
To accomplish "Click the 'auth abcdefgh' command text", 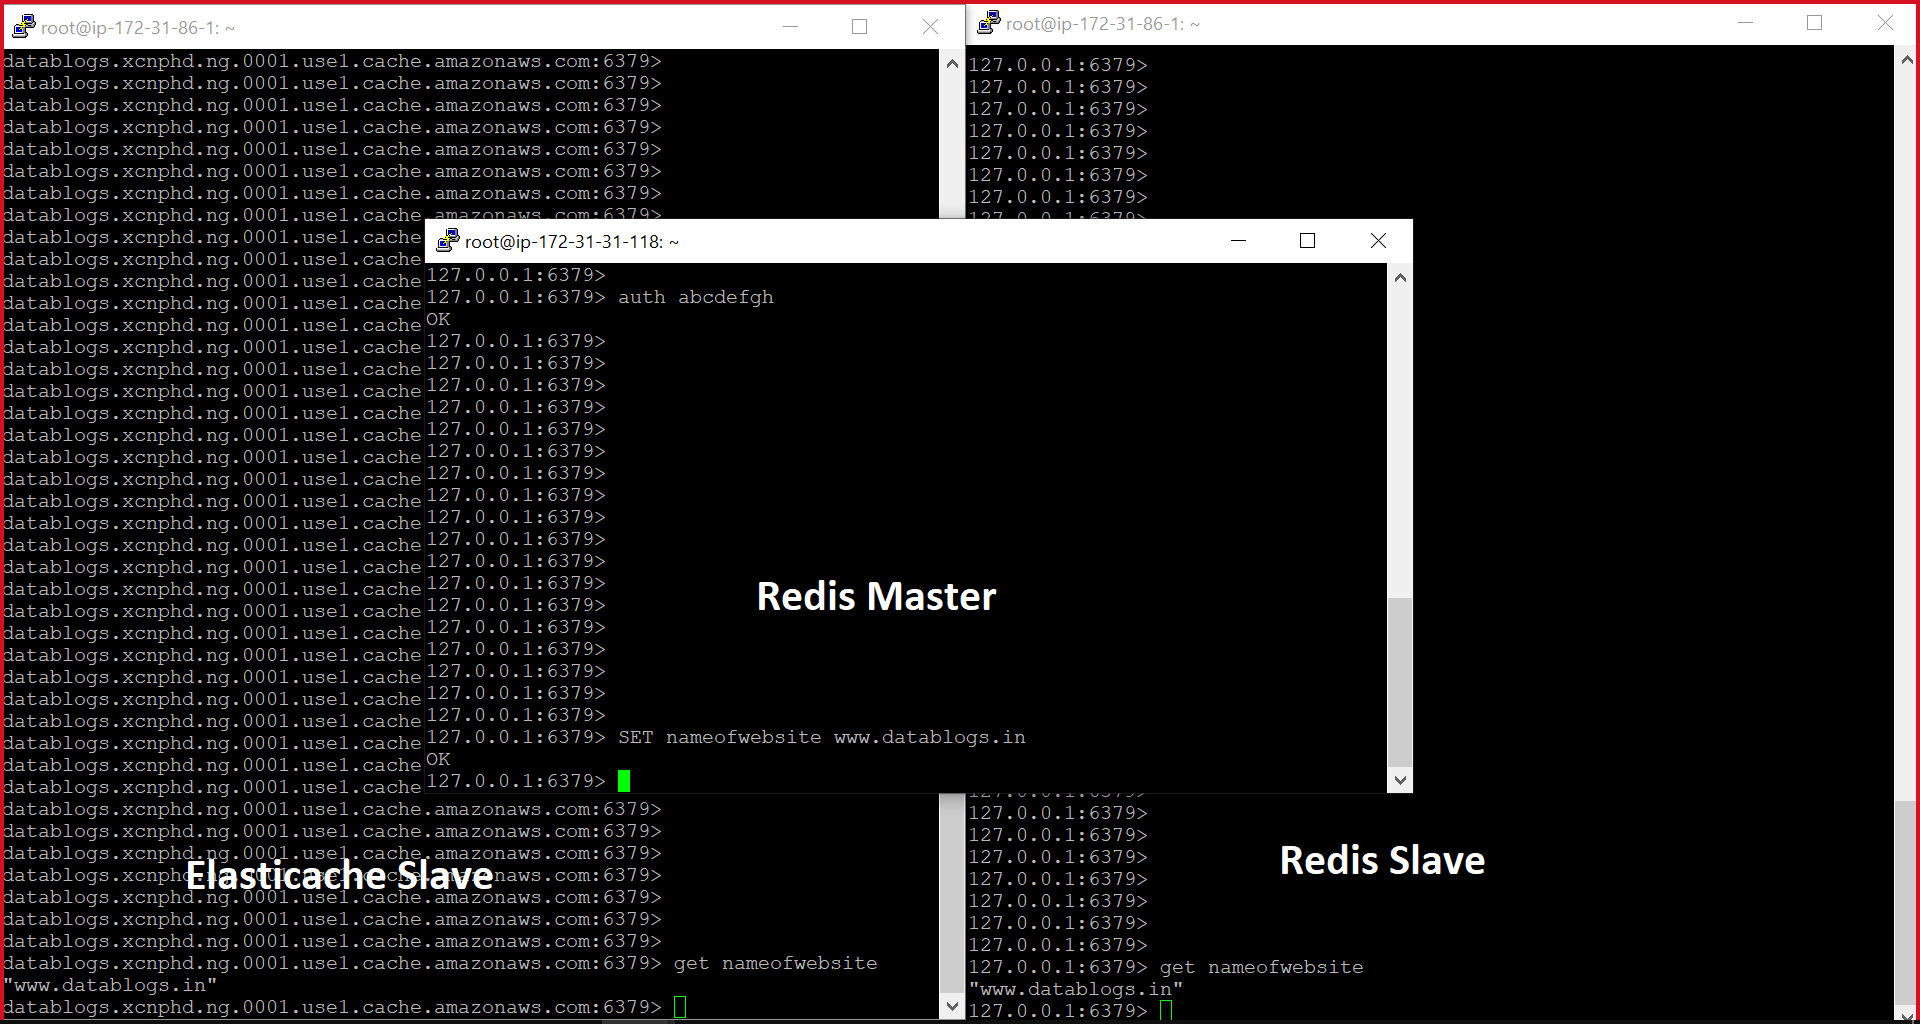I will [x=696, y=297].
